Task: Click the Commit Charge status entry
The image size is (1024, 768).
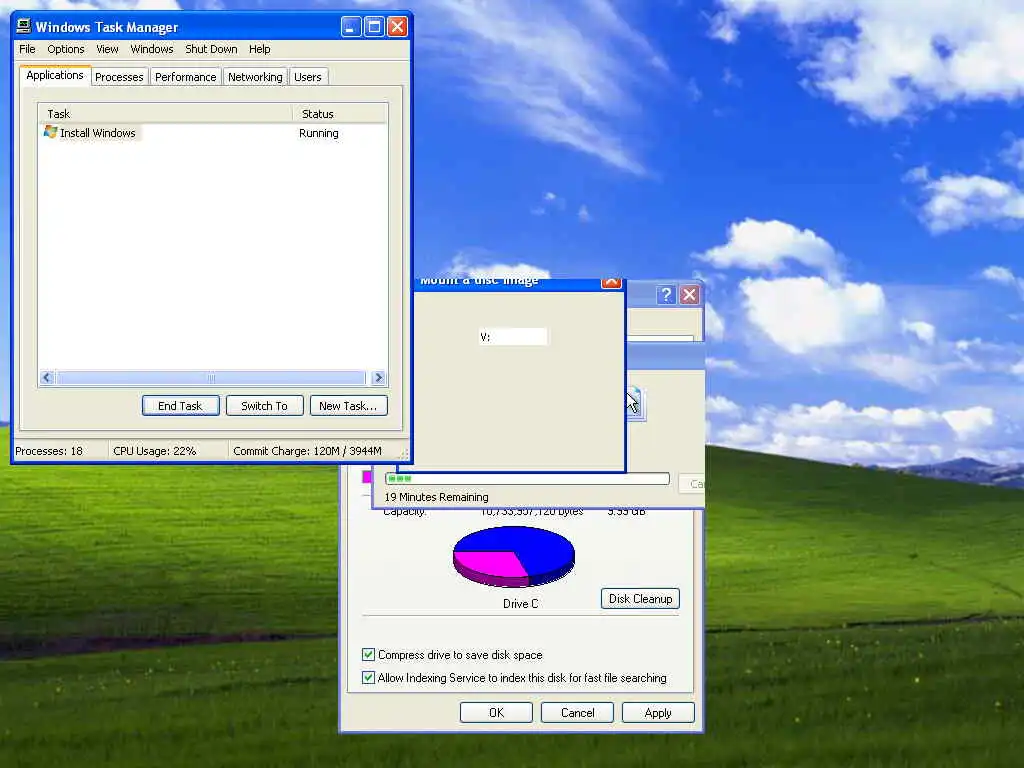Action: (307, 451)
